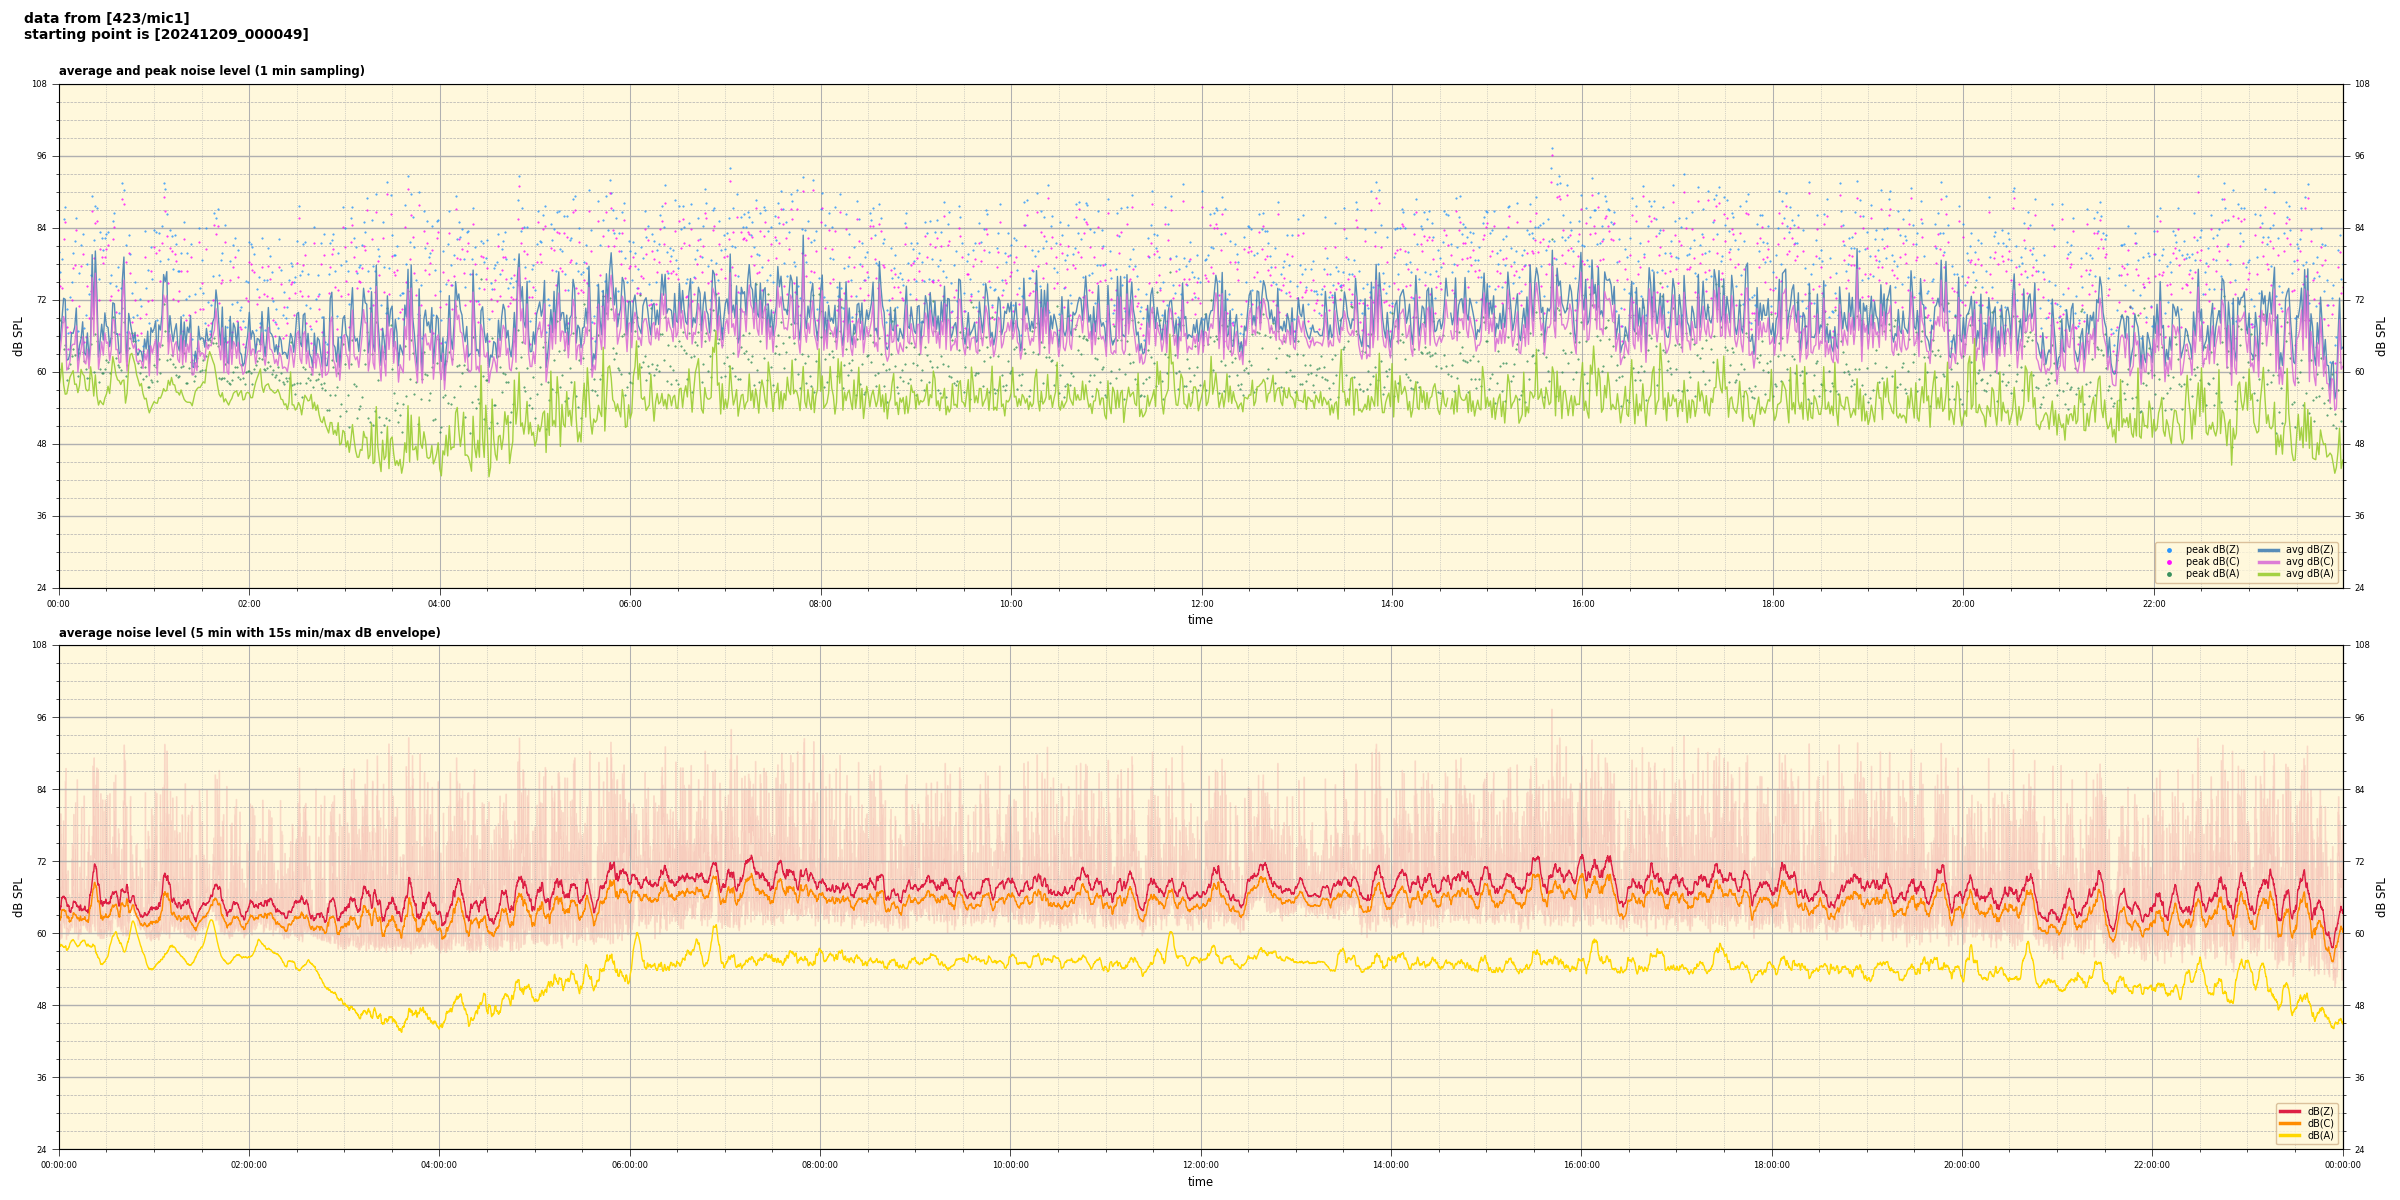This screenshot has width=2400, height=1200.
Task: Click the 18:00:00 tick on bottom chart x-axis
Action: [x=1771, y=1165]
